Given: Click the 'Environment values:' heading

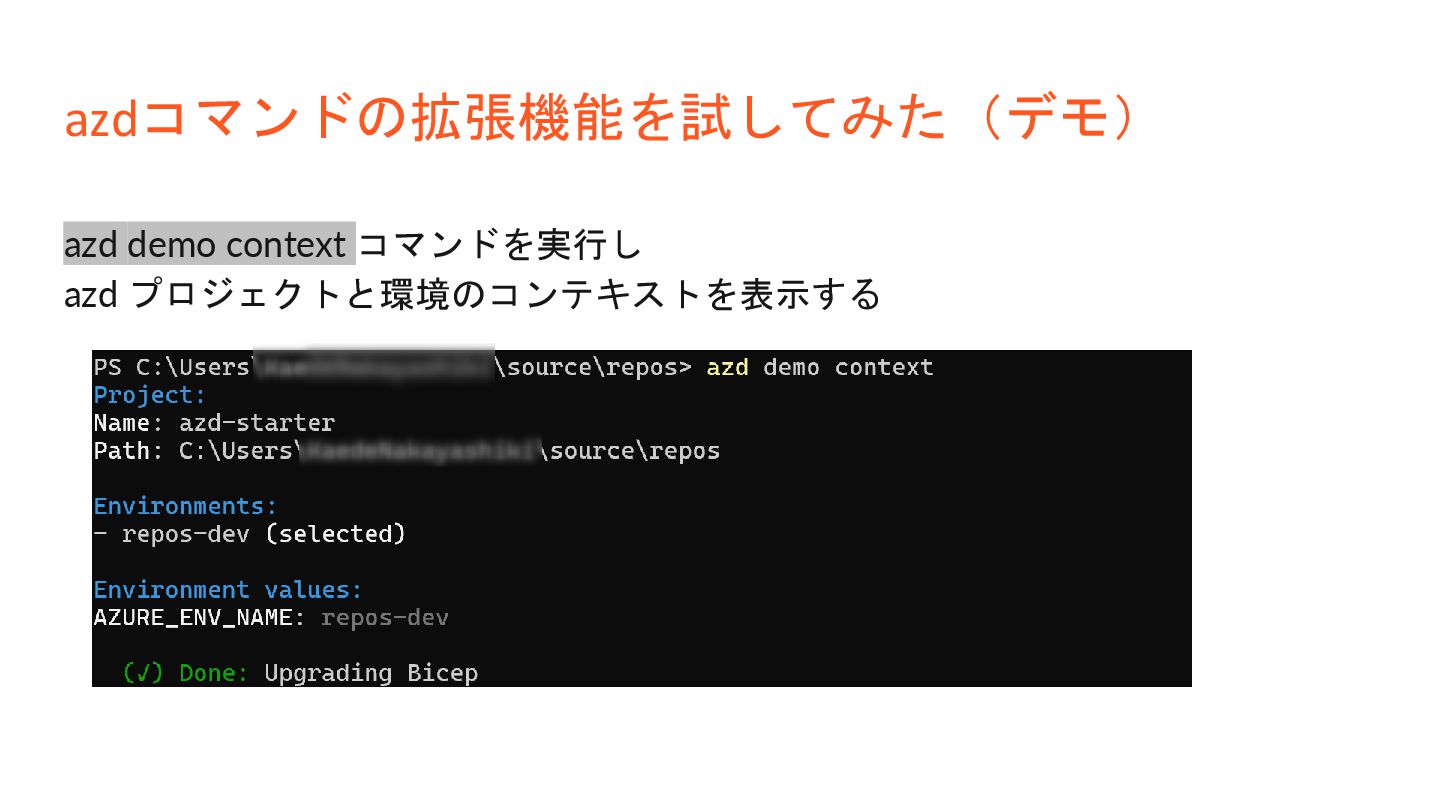Looking at the screenshot, I should (228, 590).
